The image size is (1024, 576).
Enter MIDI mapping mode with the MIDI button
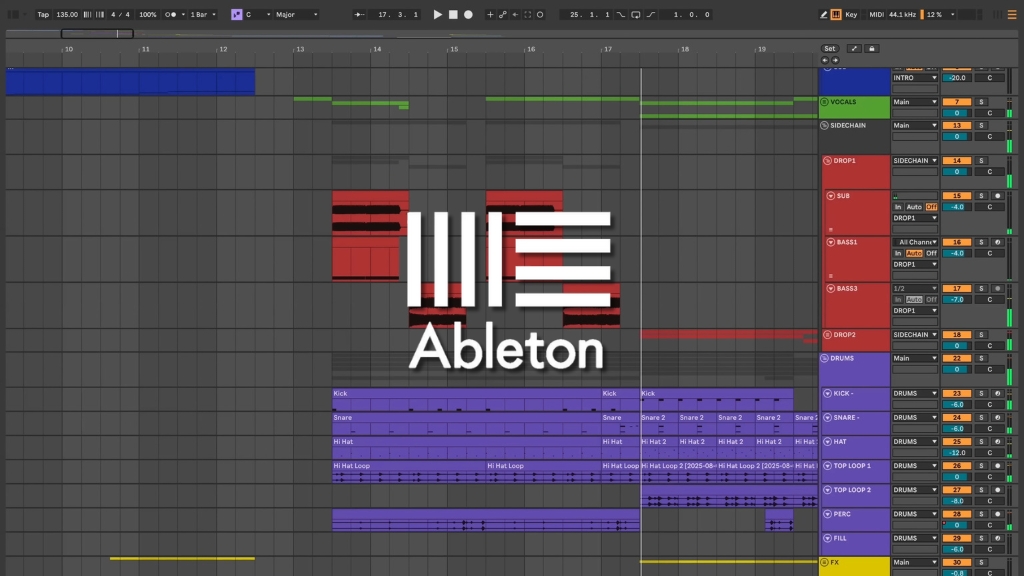[x=876, y=14]
